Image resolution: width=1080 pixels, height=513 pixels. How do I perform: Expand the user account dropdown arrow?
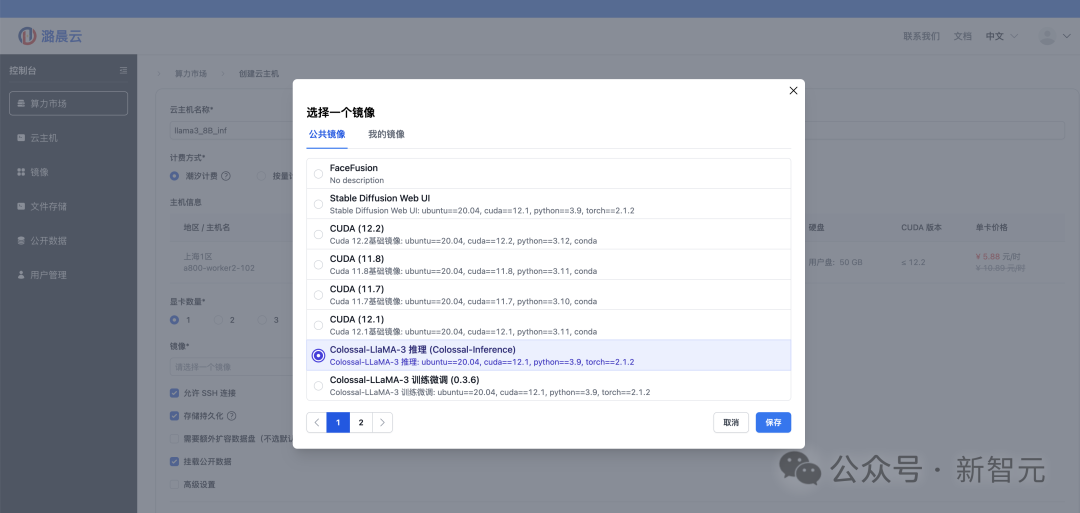click(x=1066, y=36)
